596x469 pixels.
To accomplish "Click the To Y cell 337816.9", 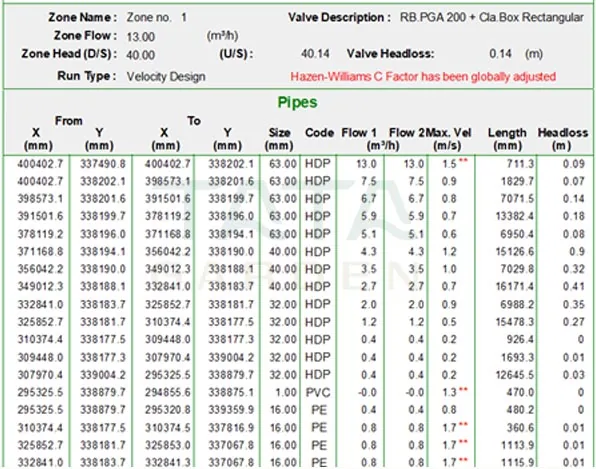I will point(231,428).
